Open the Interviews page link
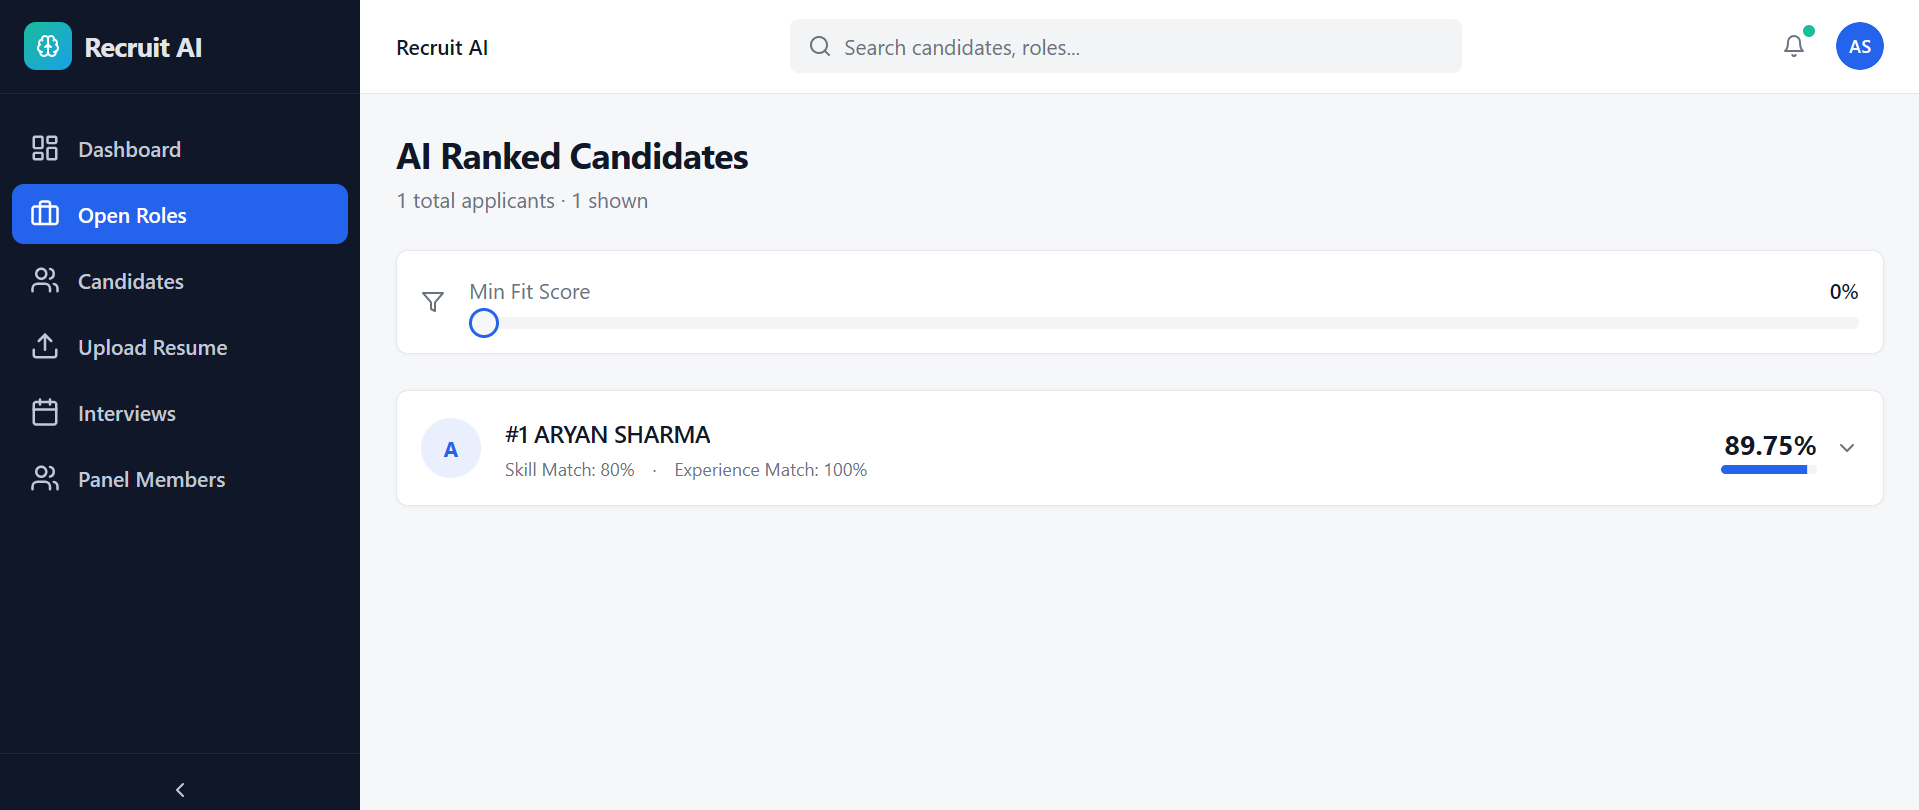 (x=127, y=413)
